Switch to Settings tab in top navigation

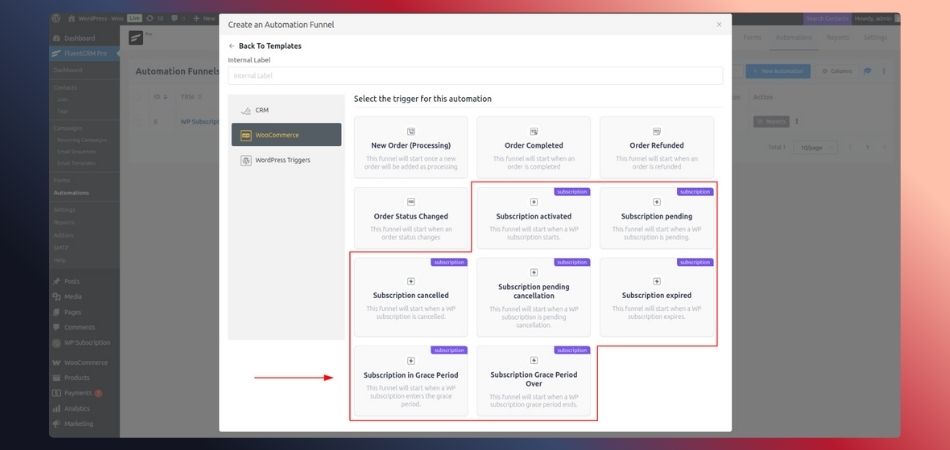(x=875, y=38)
